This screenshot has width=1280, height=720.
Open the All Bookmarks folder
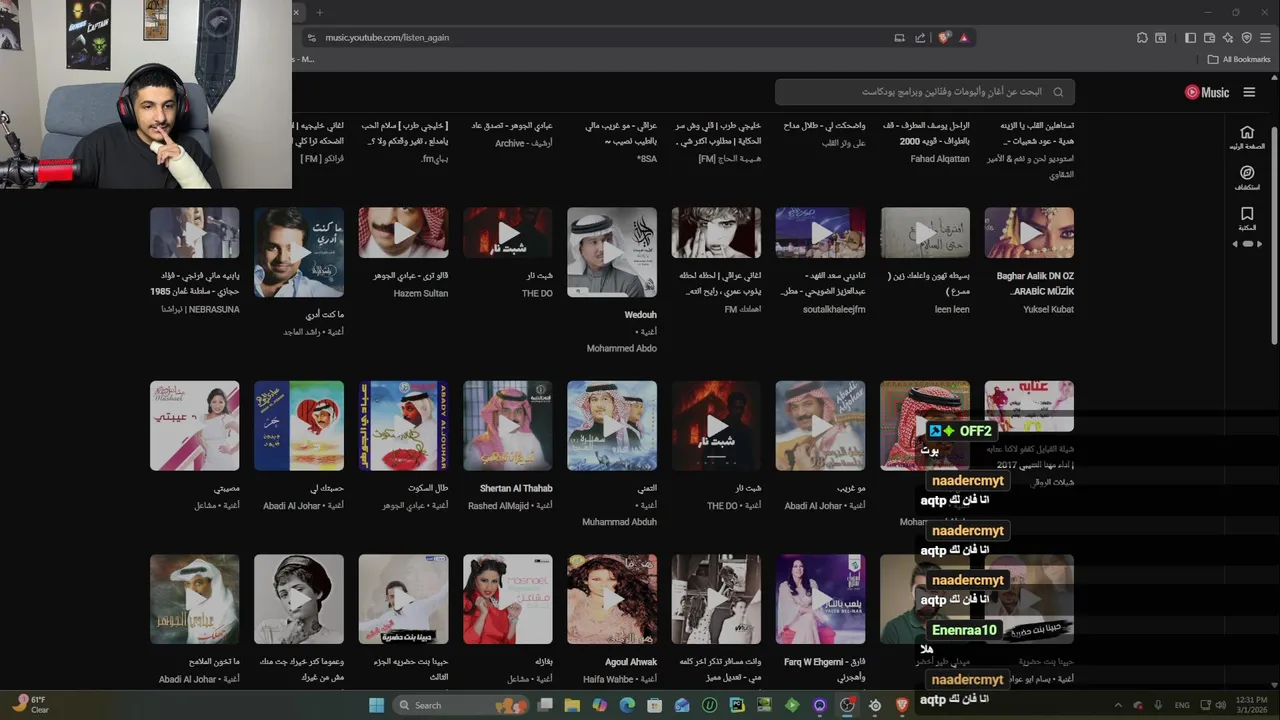[1239, 59]
